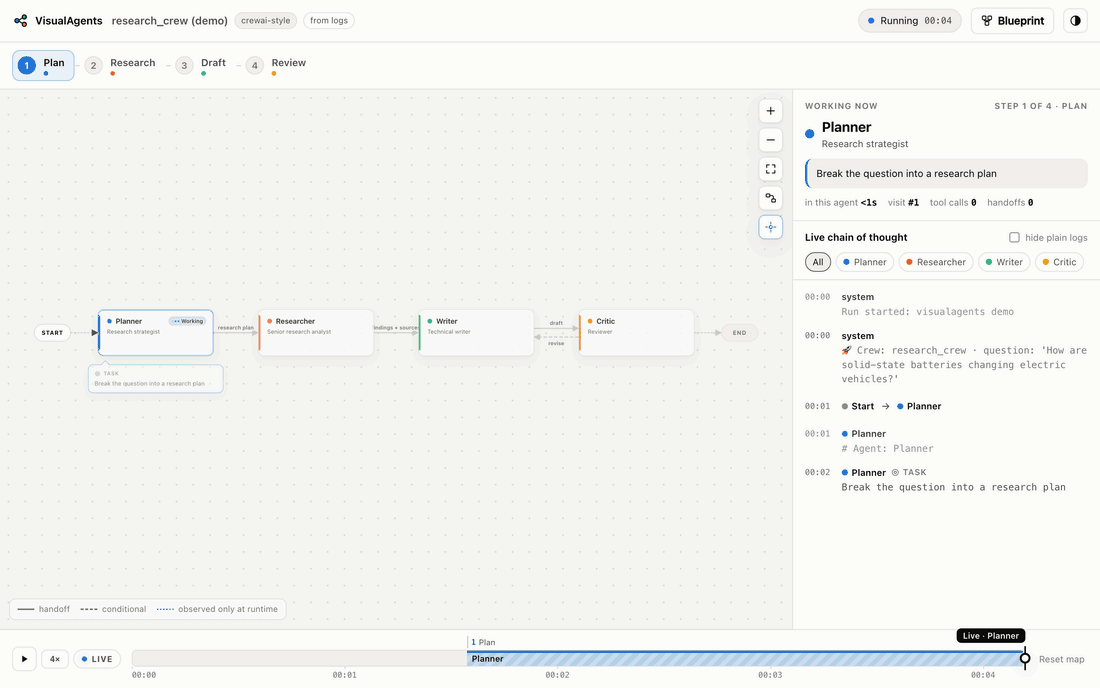
Task: Click Reset map
Action: [1061, 659]
